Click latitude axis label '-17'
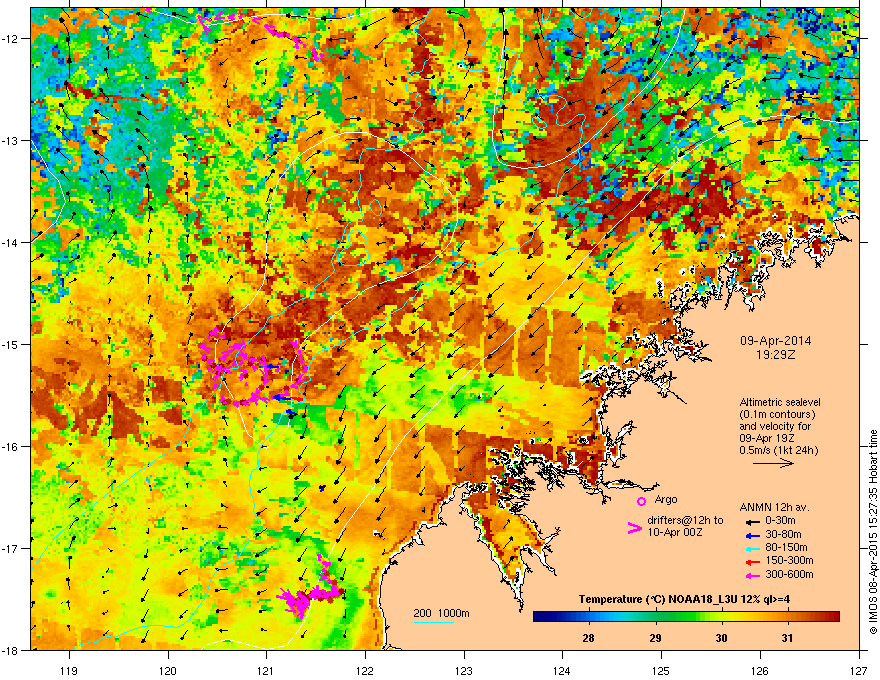Viewport: 880px width, 680px height. 10,548
